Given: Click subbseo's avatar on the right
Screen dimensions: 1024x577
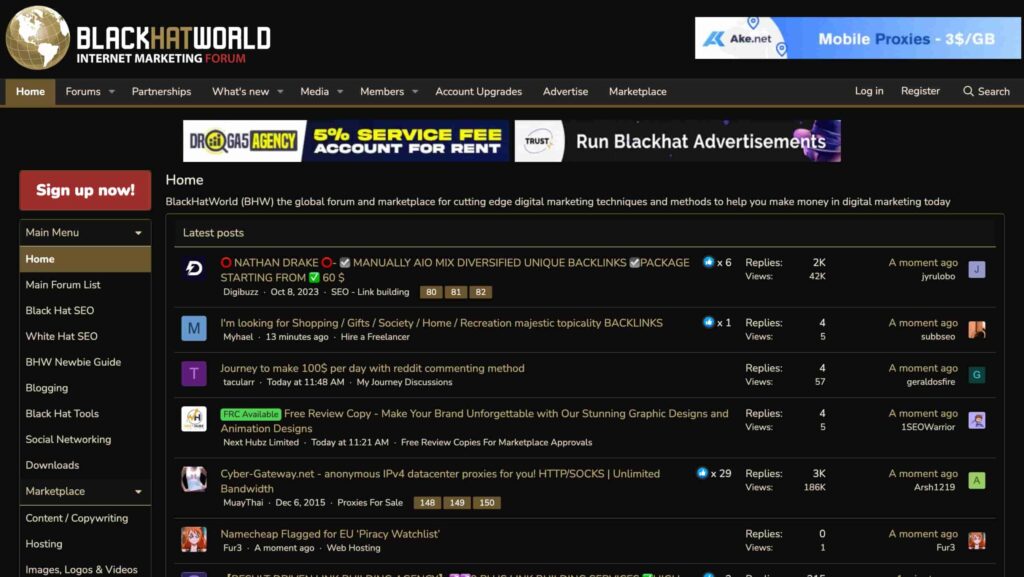Looking at the screenshot, I should click(977, 330).
